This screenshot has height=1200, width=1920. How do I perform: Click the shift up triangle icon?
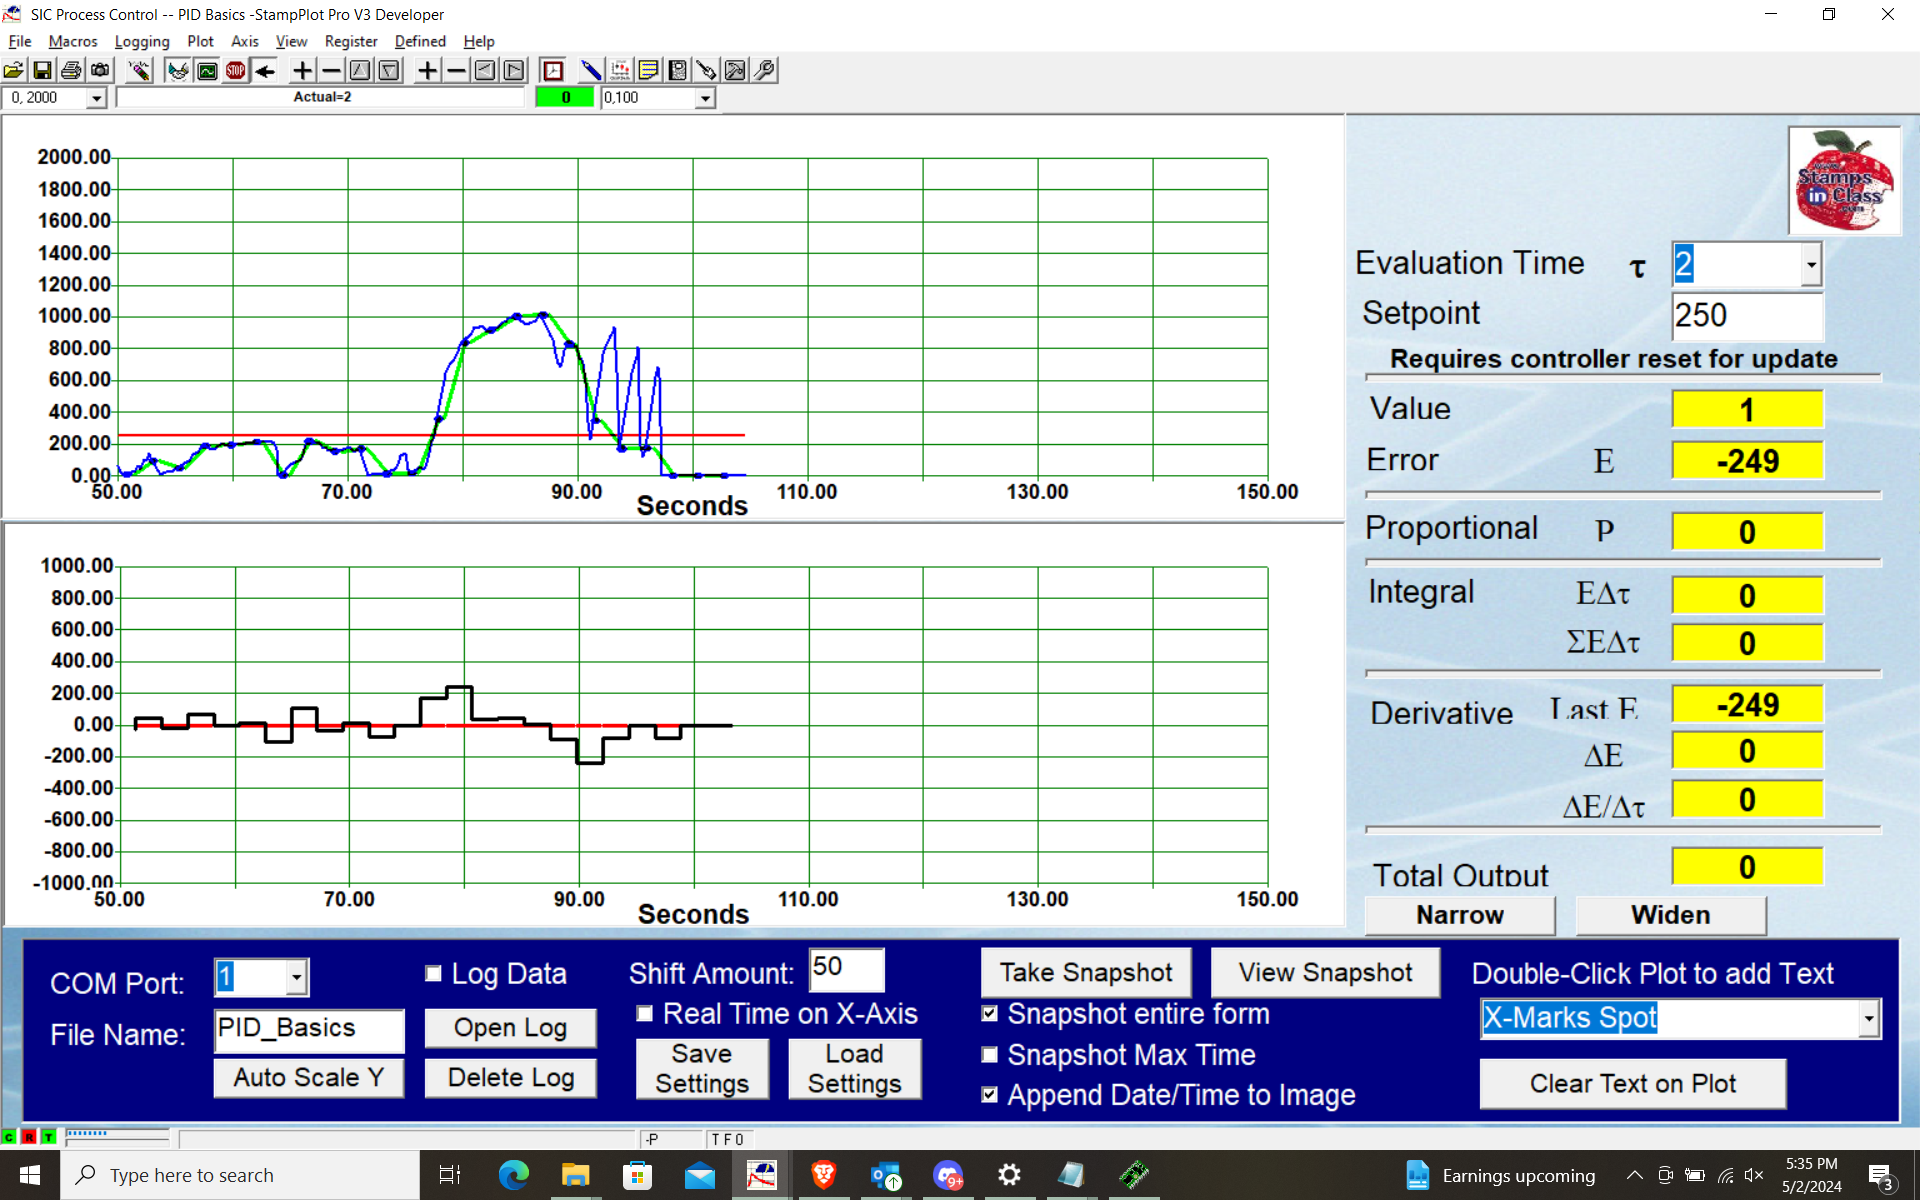[360, 70]
